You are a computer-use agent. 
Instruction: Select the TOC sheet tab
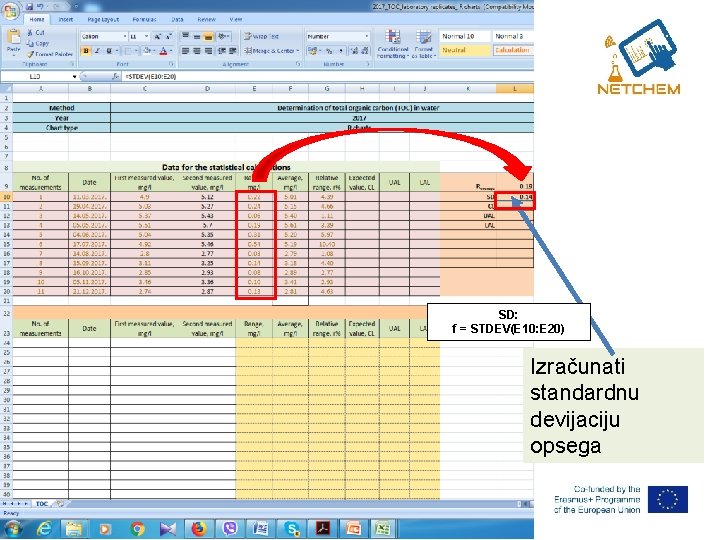[42, 504]
